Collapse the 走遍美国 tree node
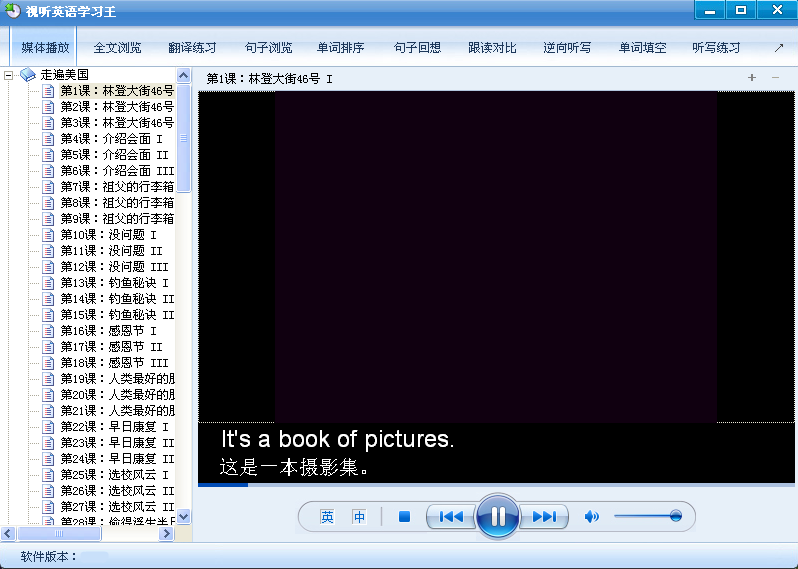 point(8,75)
